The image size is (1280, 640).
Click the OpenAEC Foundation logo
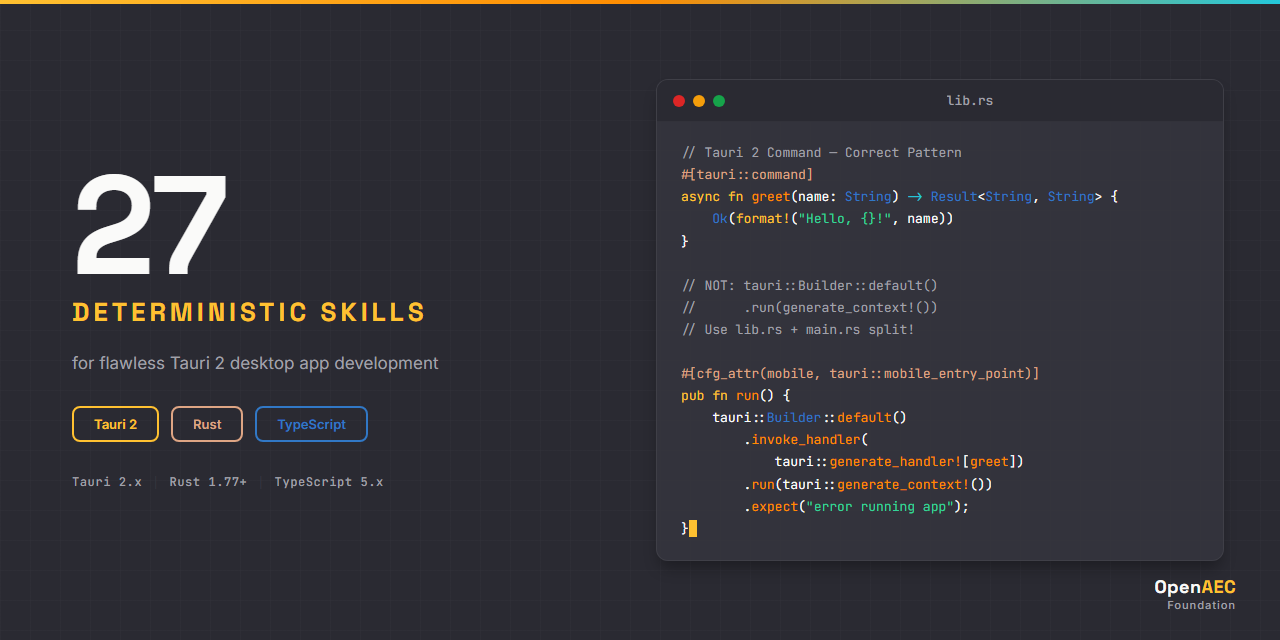[x=1194, y=595]
